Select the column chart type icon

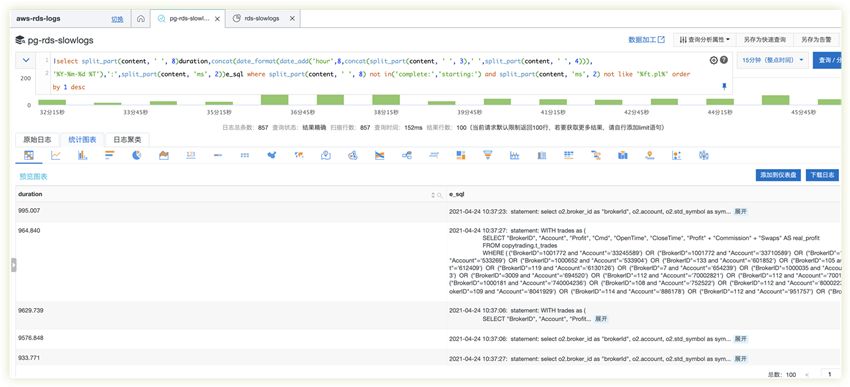tap(82, 156)
